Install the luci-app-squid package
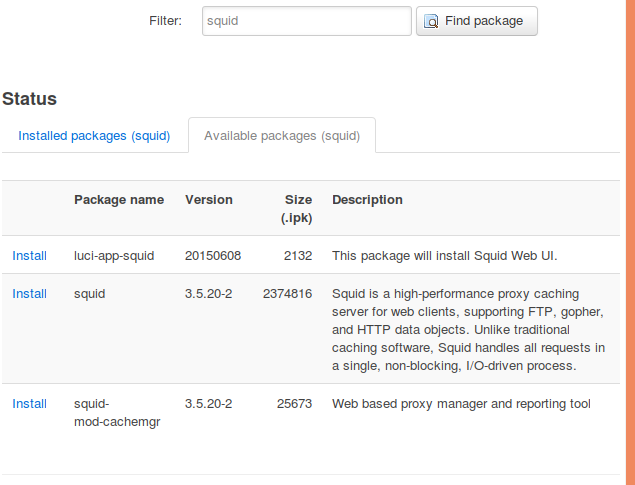 [x=29, y=256]
